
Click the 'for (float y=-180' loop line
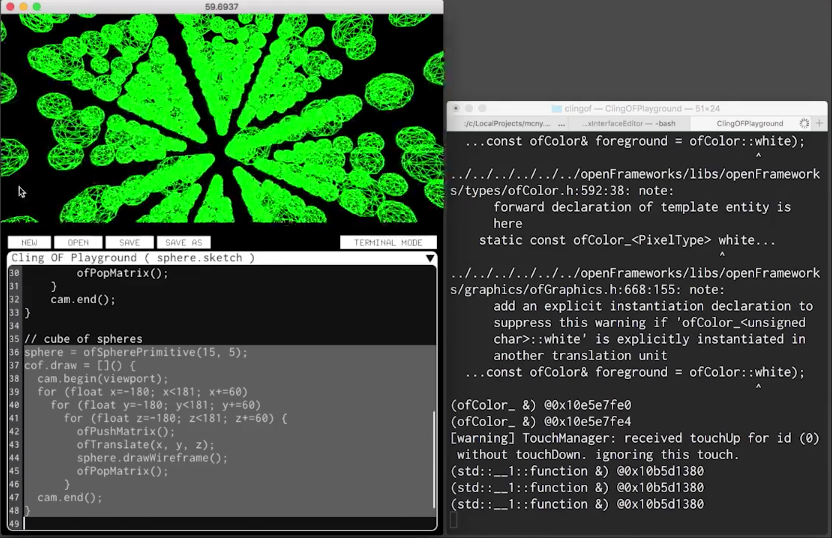[x=155, y=405]
